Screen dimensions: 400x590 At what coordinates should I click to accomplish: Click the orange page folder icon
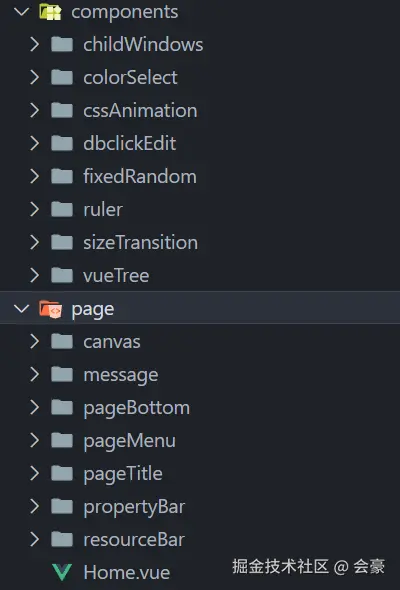pyautogui.click(x=50, y=309)
